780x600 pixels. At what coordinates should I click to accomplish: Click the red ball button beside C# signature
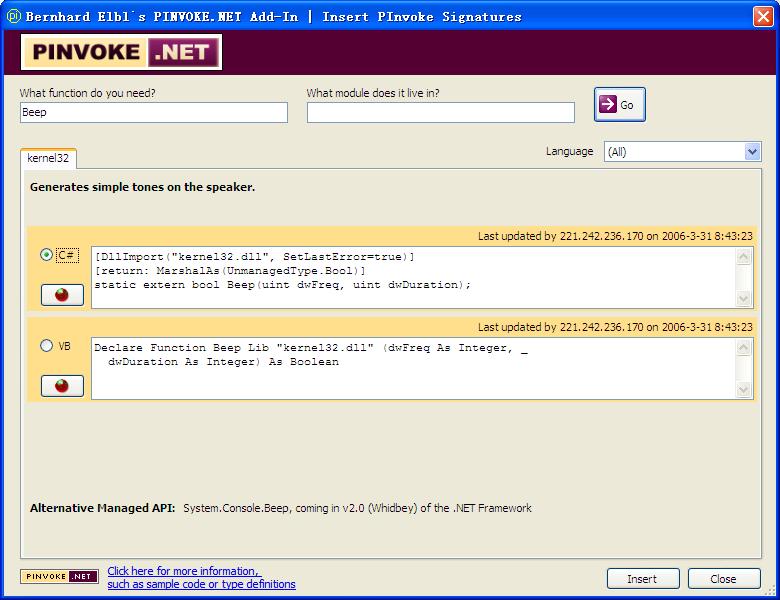pos(62,295)
